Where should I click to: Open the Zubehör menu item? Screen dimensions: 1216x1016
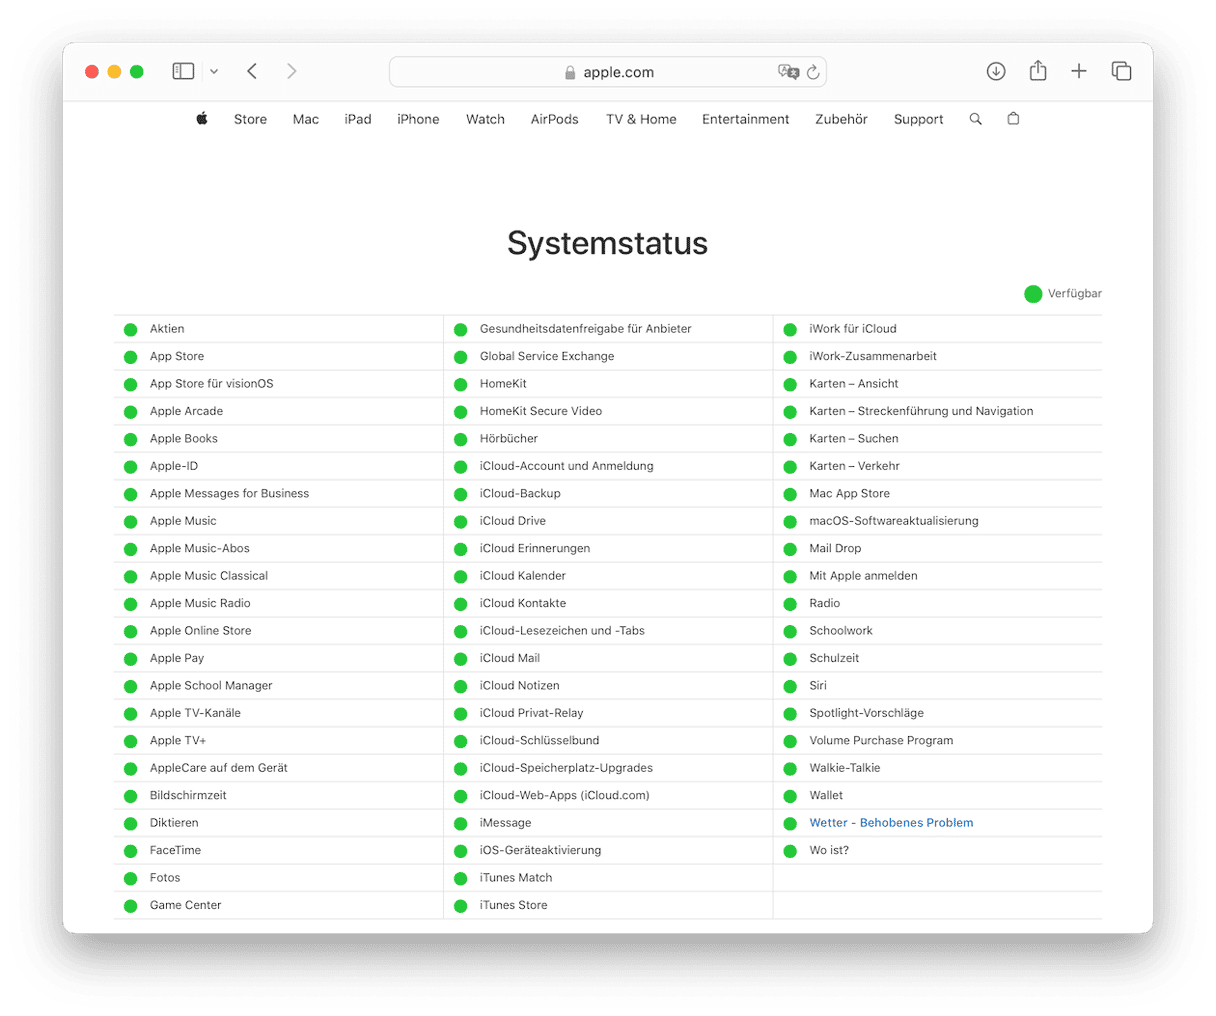pos(841,119)
